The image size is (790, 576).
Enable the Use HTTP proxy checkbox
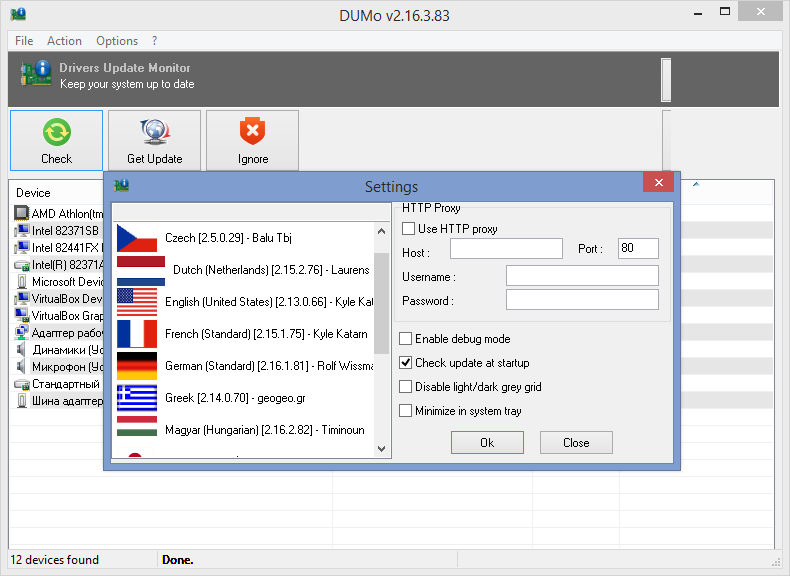(x=408, y=229)
